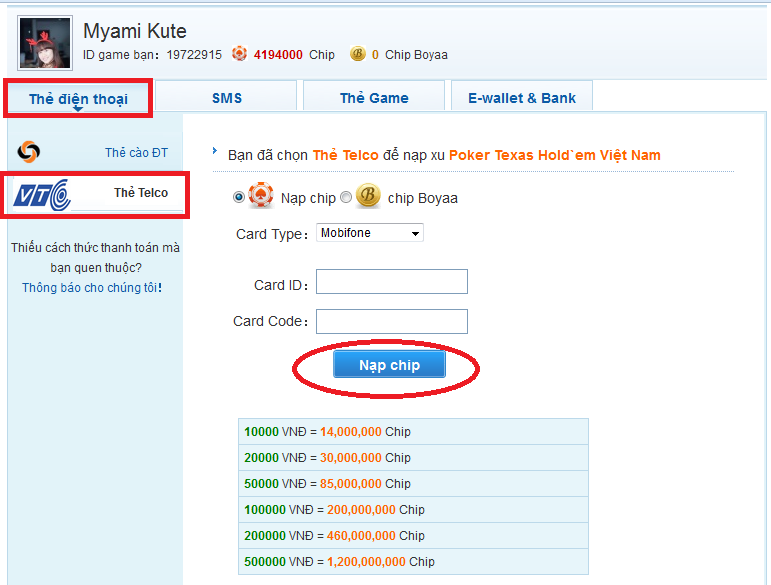Viewport: 771px width, 585px height.
Task: Click the VTC logo in sidebar
Action: point(42,195)
